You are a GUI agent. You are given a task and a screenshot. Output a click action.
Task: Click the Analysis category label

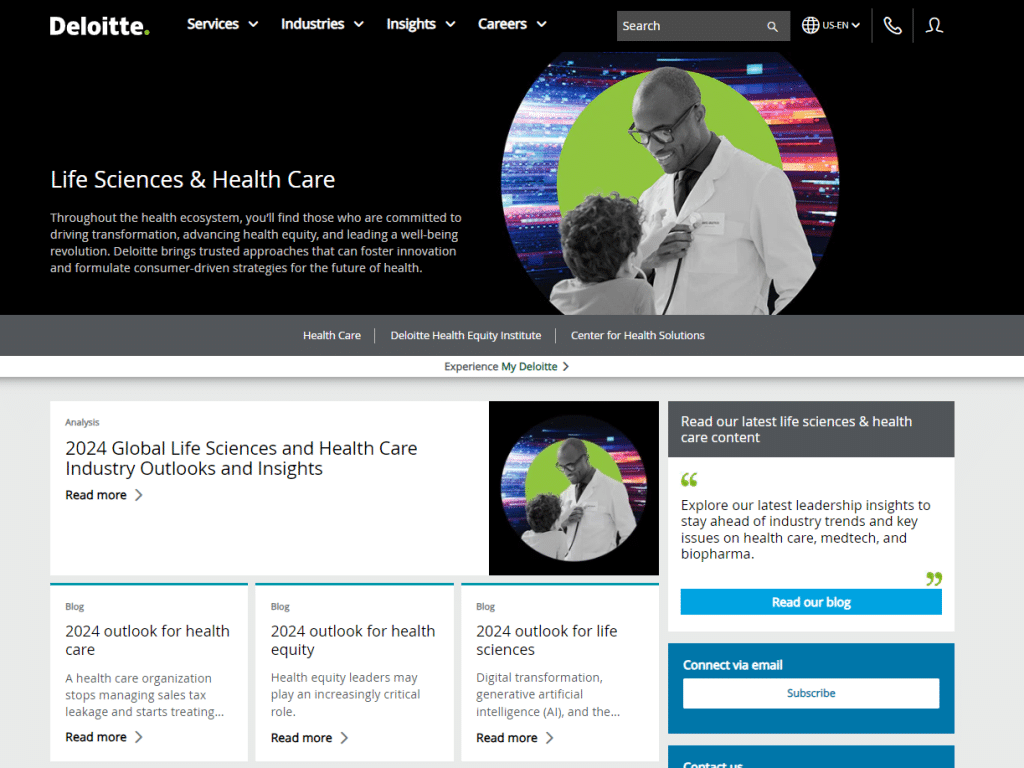[82, 423]
